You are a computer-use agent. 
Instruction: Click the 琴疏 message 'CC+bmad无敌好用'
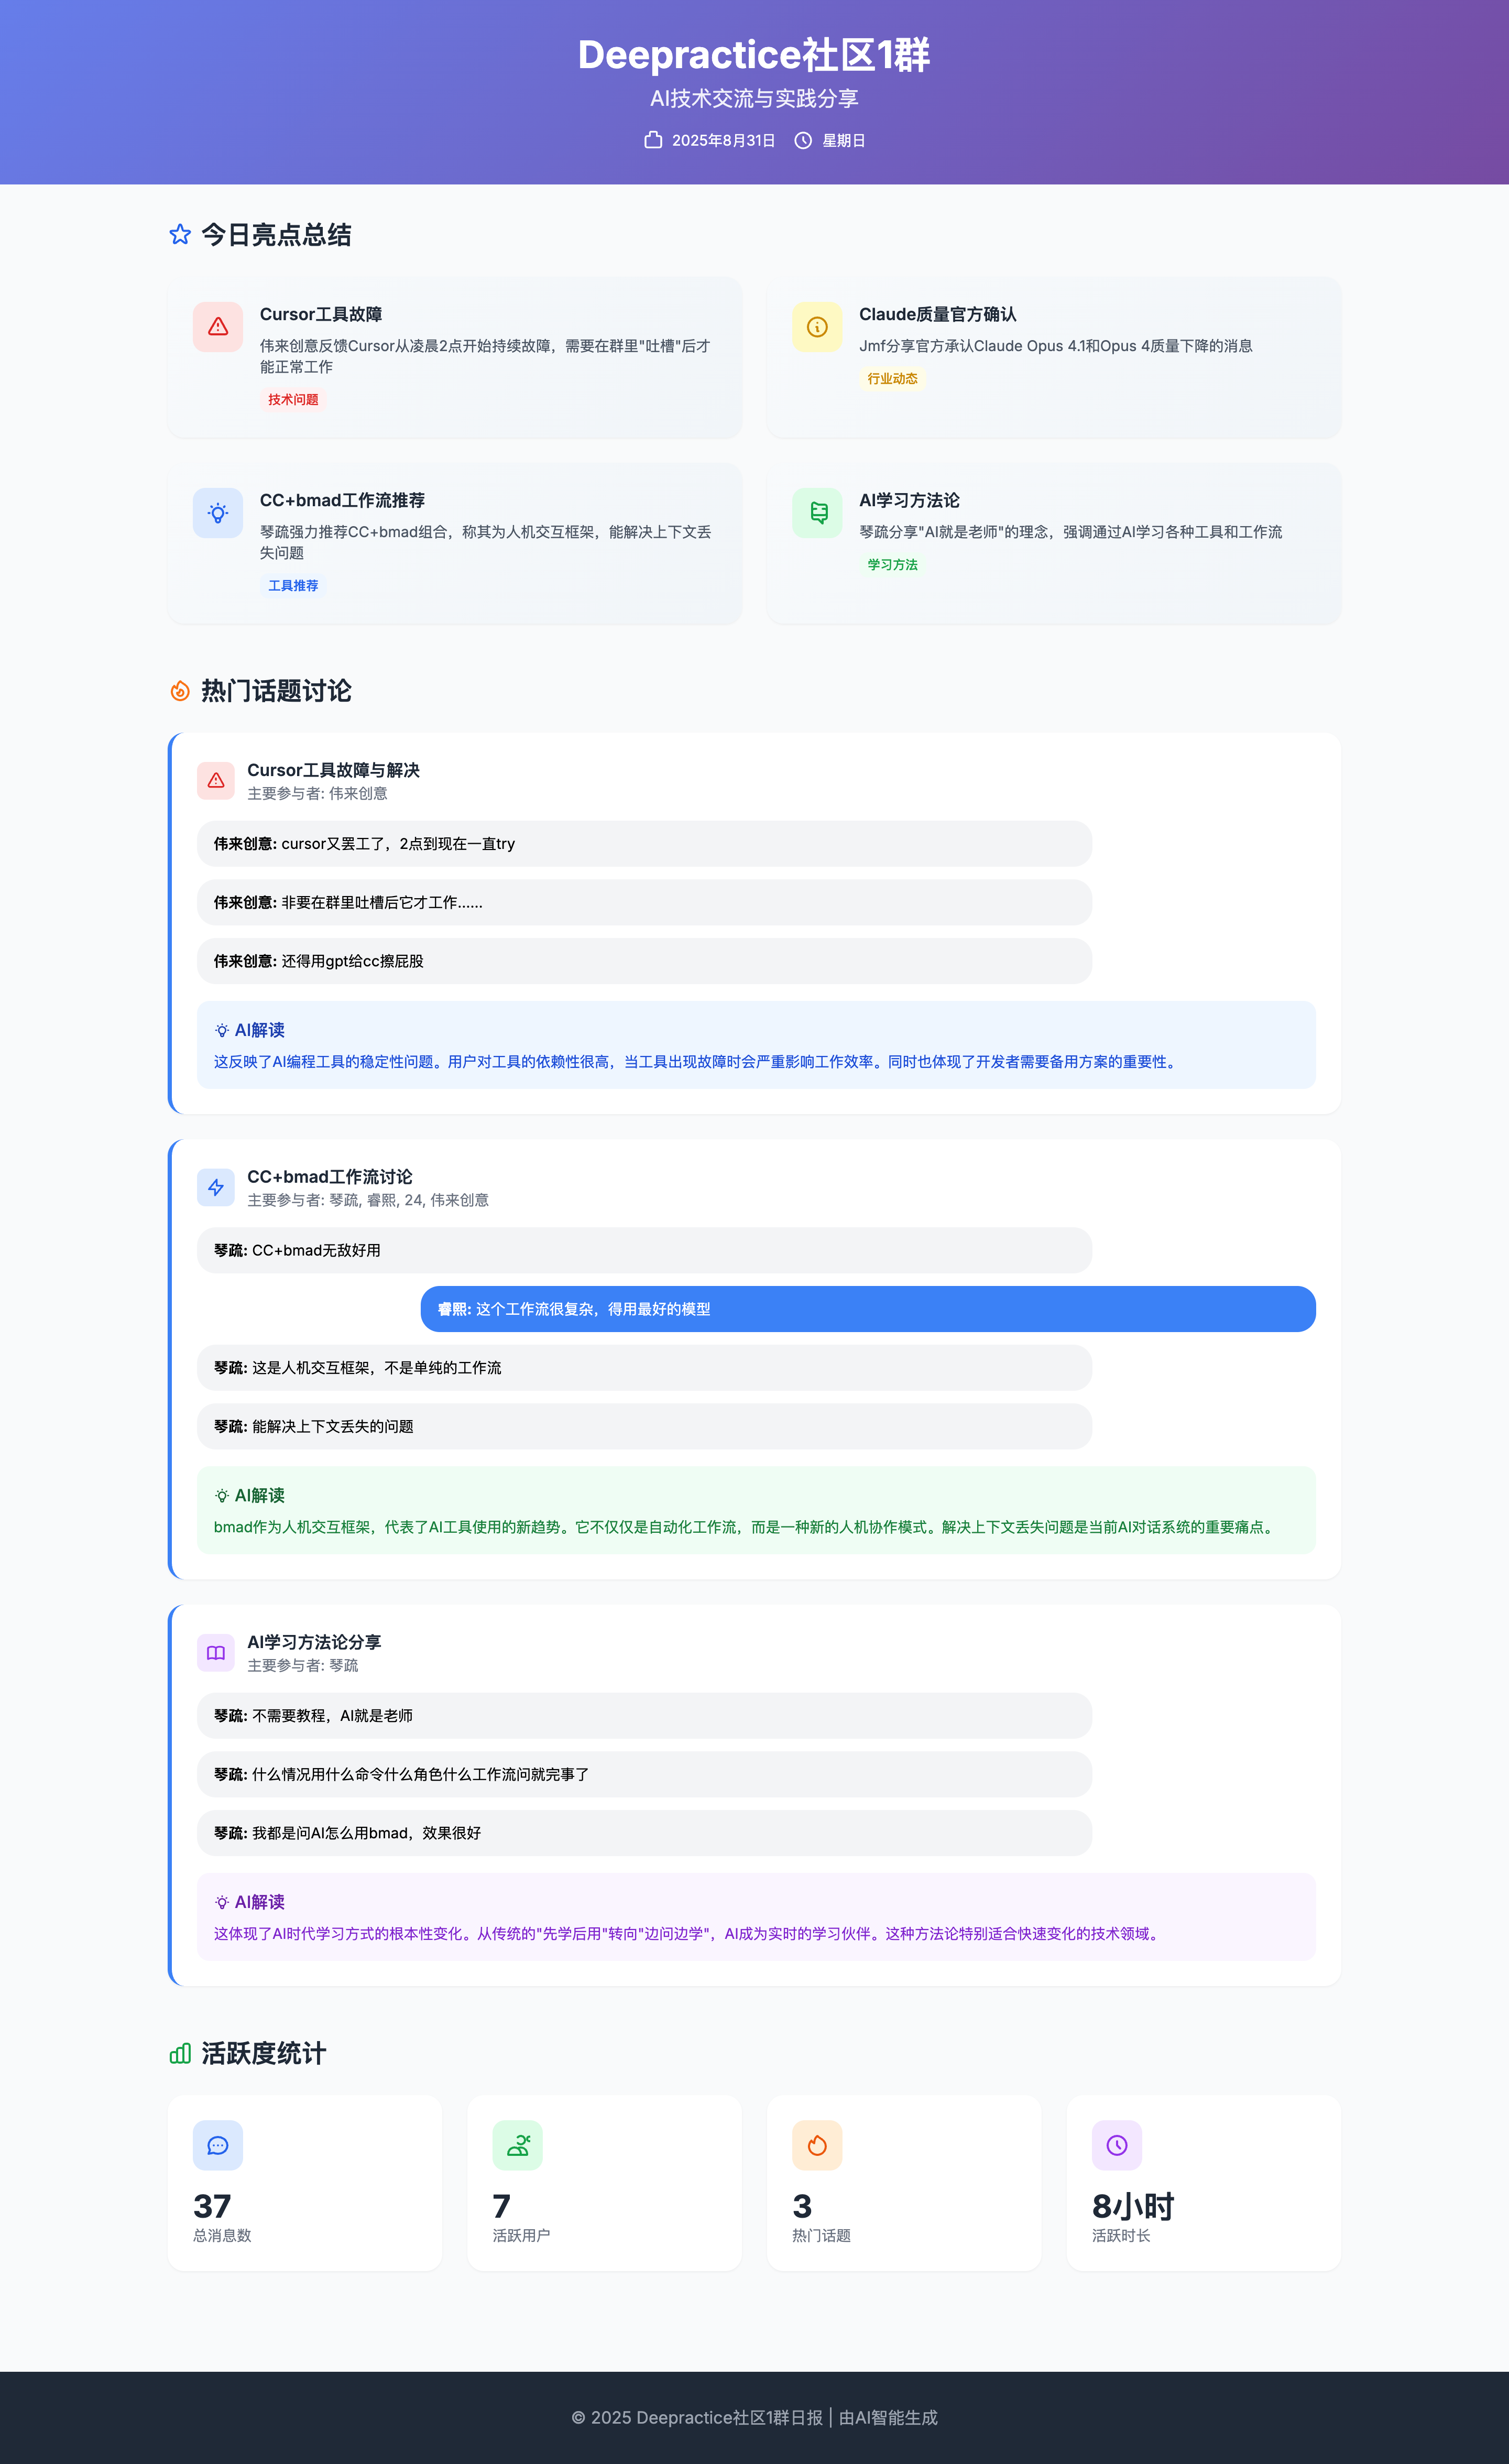click(644, 1250)
